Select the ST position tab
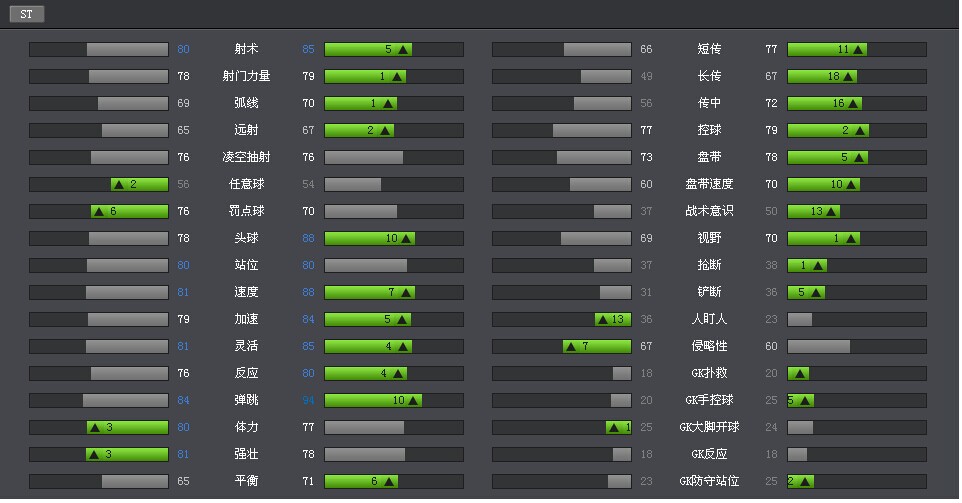This screenshot has height=503, width=962. [x=27, y=14]
